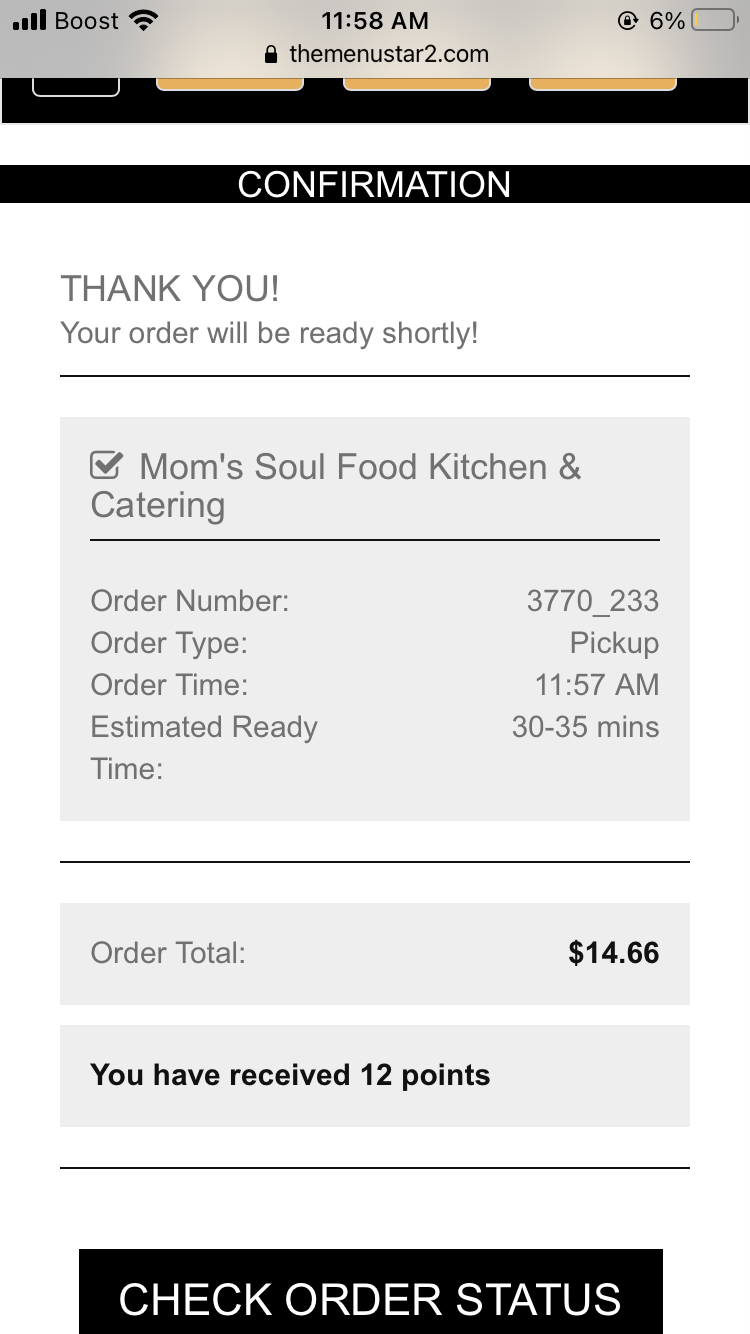This screenshot has height=1334, width=750.
Task: Click the padlock icon beside the URL
Action: point(269,55)
